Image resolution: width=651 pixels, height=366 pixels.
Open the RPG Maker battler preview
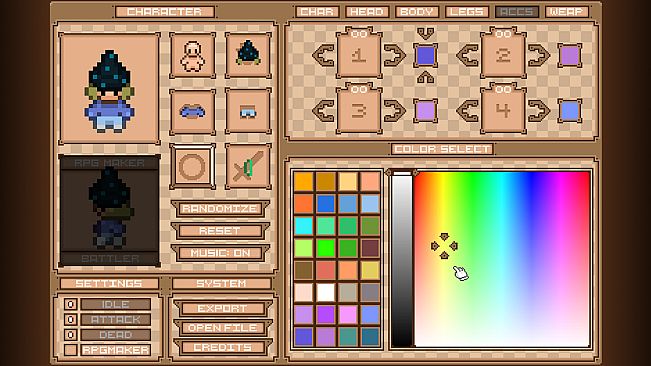tap(110, 210)
